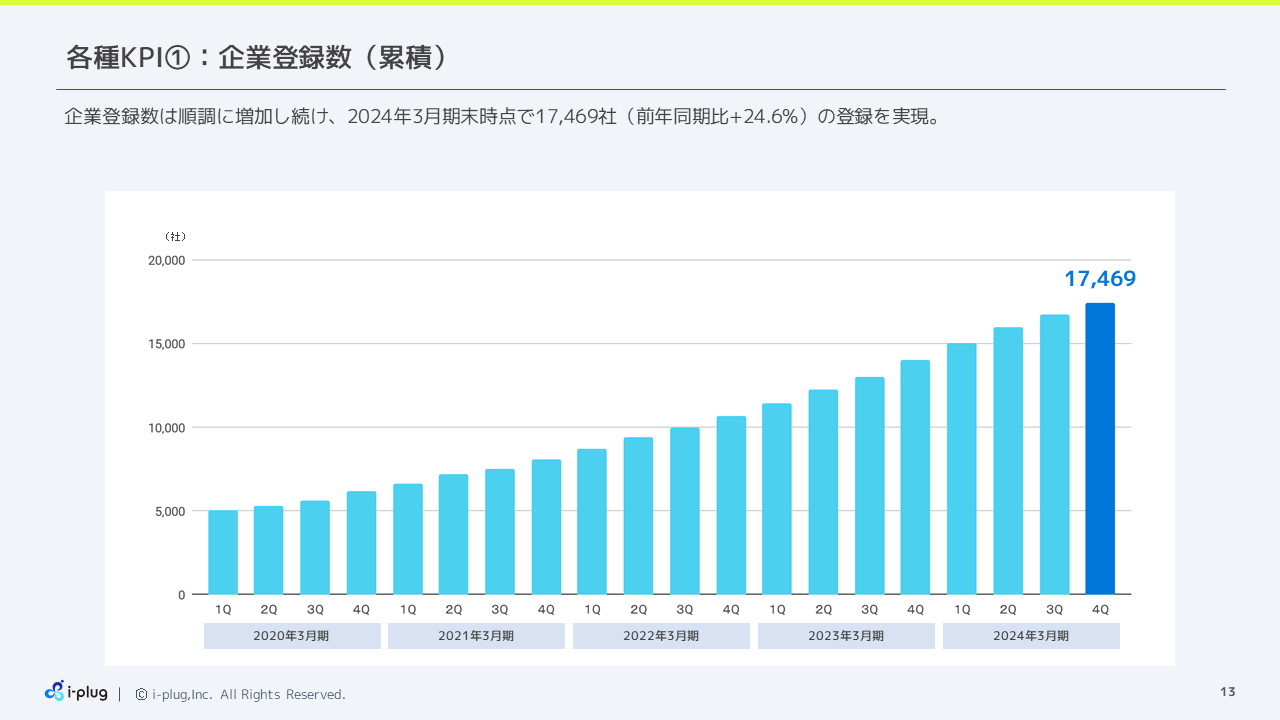Click the 4Q bar of 2023年3月期

(915, 477)
